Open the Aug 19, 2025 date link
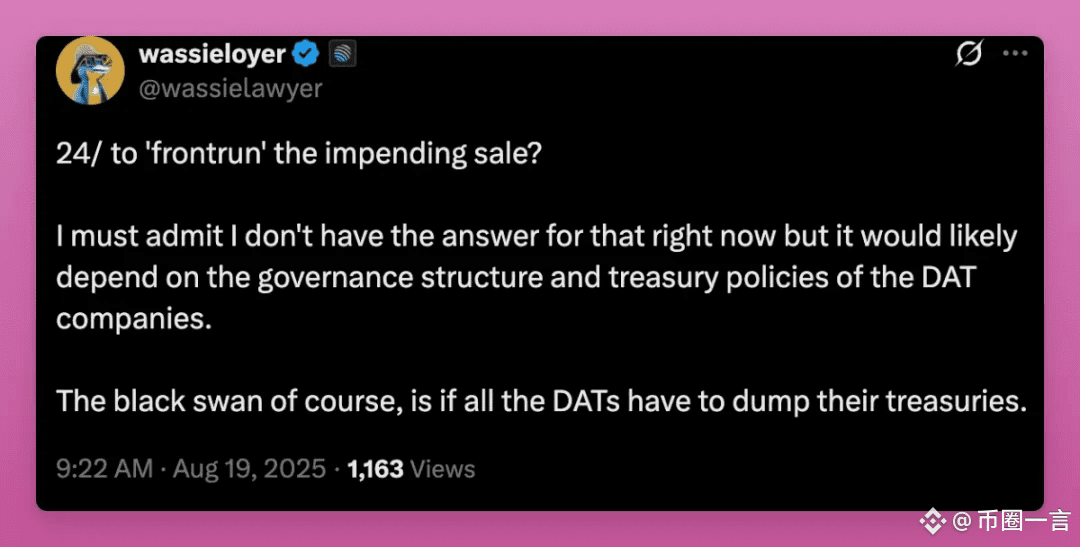Viewport: 1080px width, 547px height. point(249,469)
